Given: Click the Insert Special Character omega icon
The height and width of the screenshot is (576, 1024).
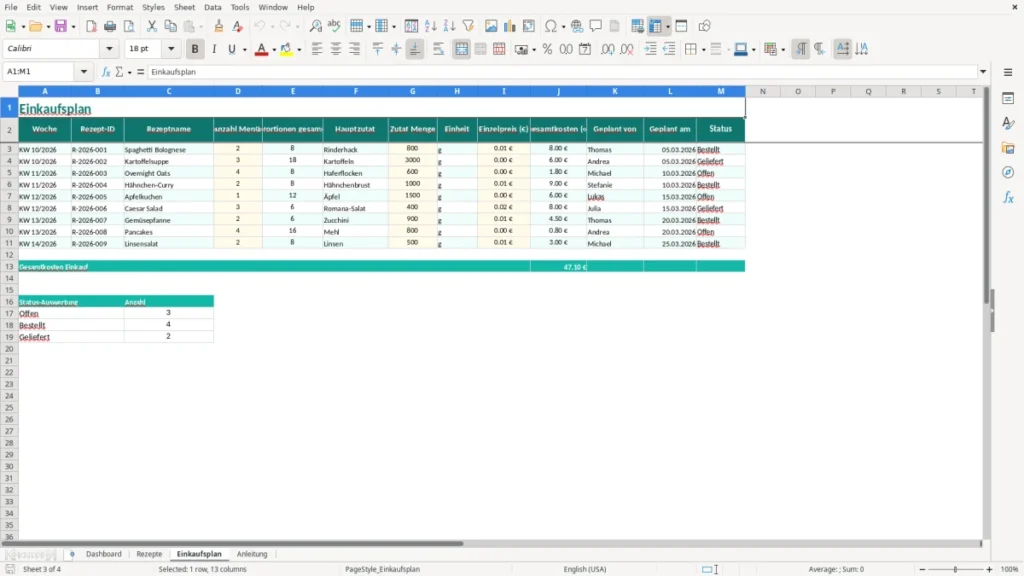Looking at the screenshot, I should coord(551,26).
